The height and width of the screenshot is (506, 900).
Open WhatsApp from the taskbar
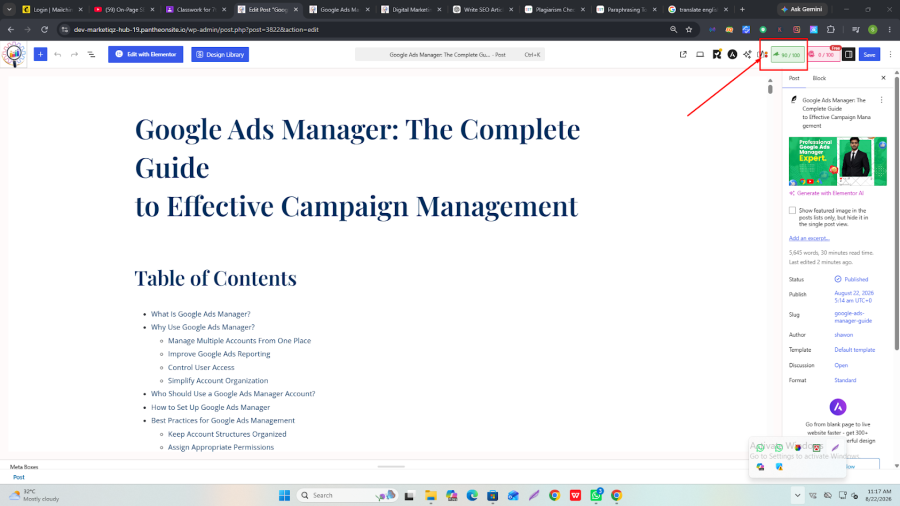point(596,495)
